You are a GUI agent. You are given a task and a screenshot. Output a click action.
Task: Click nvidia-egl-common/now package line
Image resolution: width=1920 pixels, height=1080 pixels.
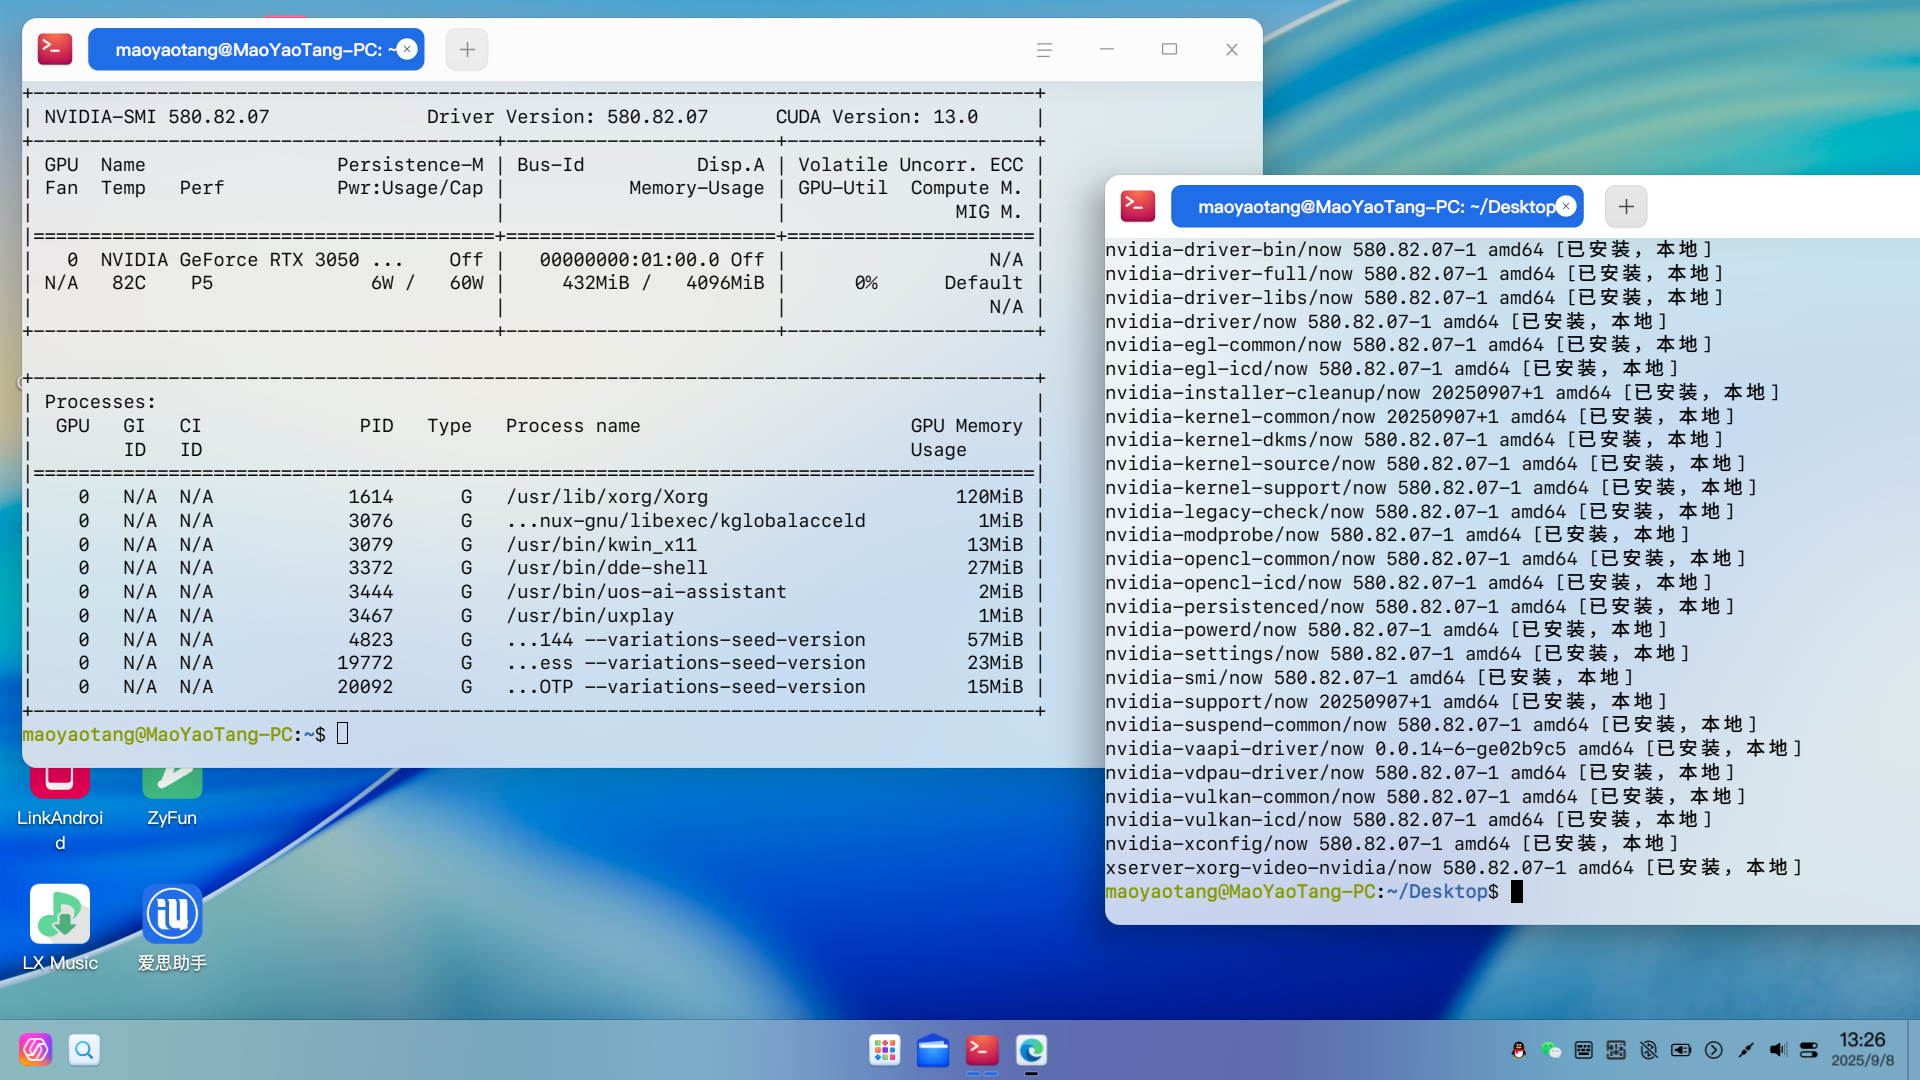click(1408, 345)
